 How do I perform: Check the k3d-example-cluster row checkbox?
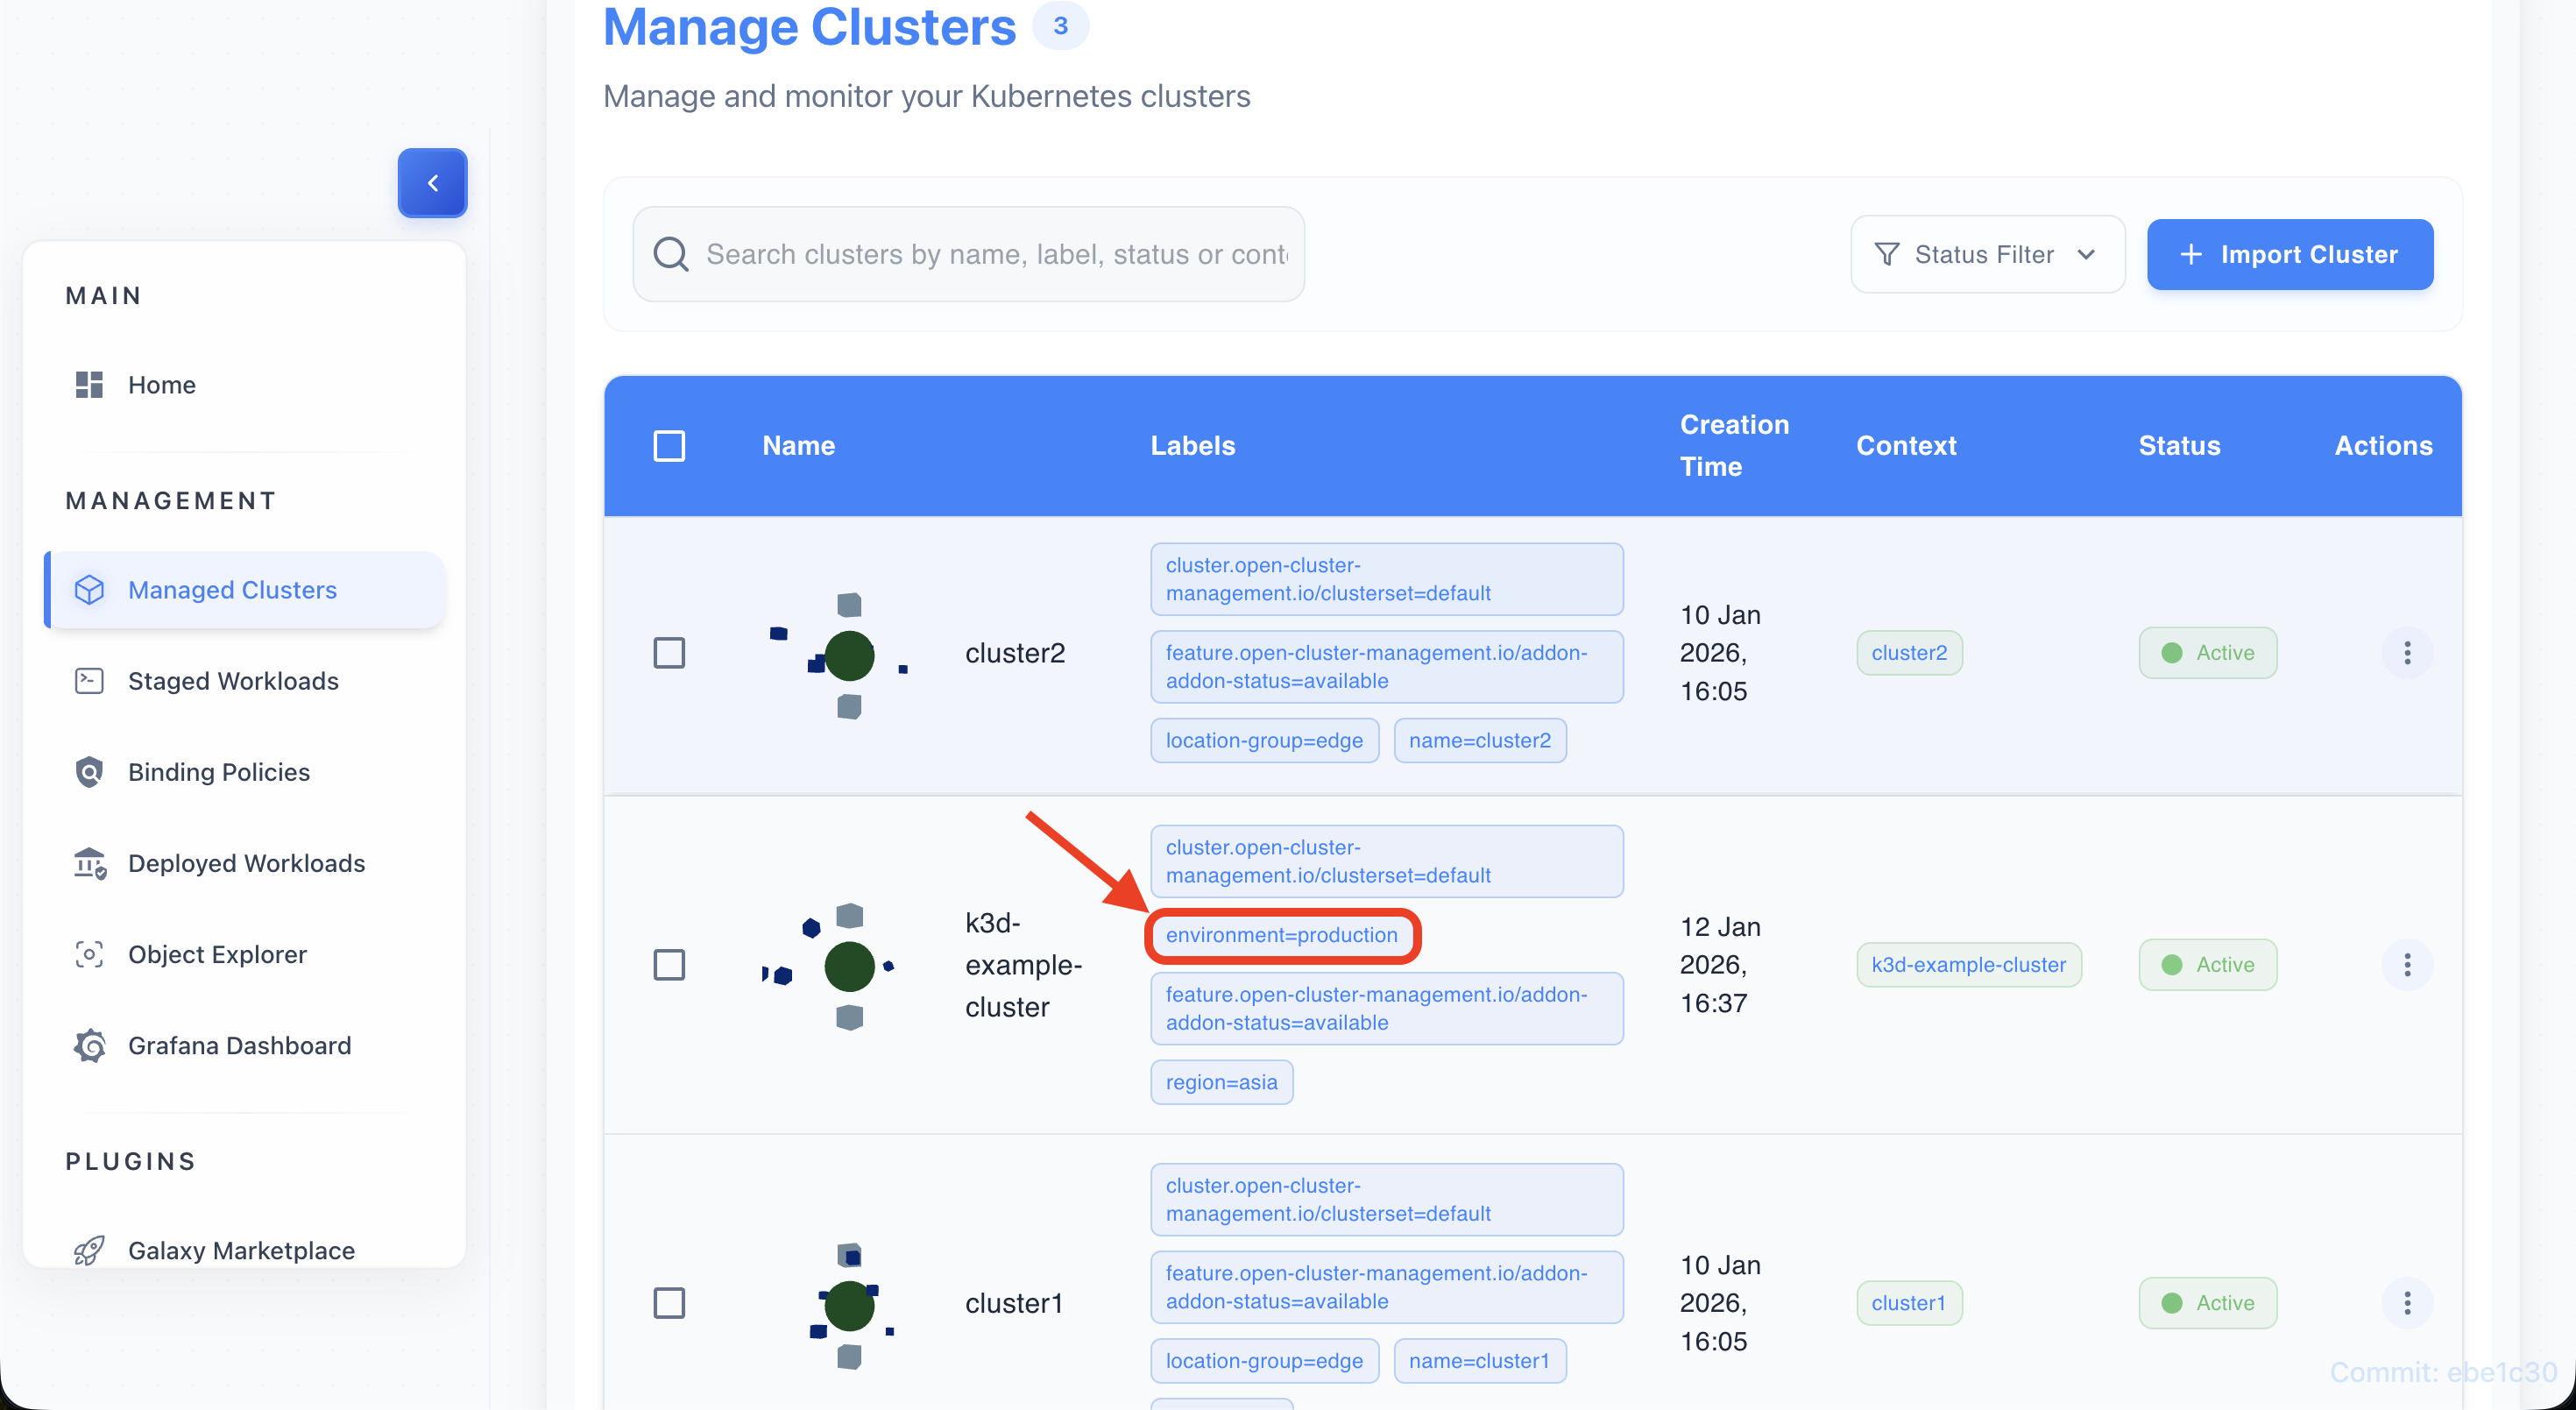(669, 965)
